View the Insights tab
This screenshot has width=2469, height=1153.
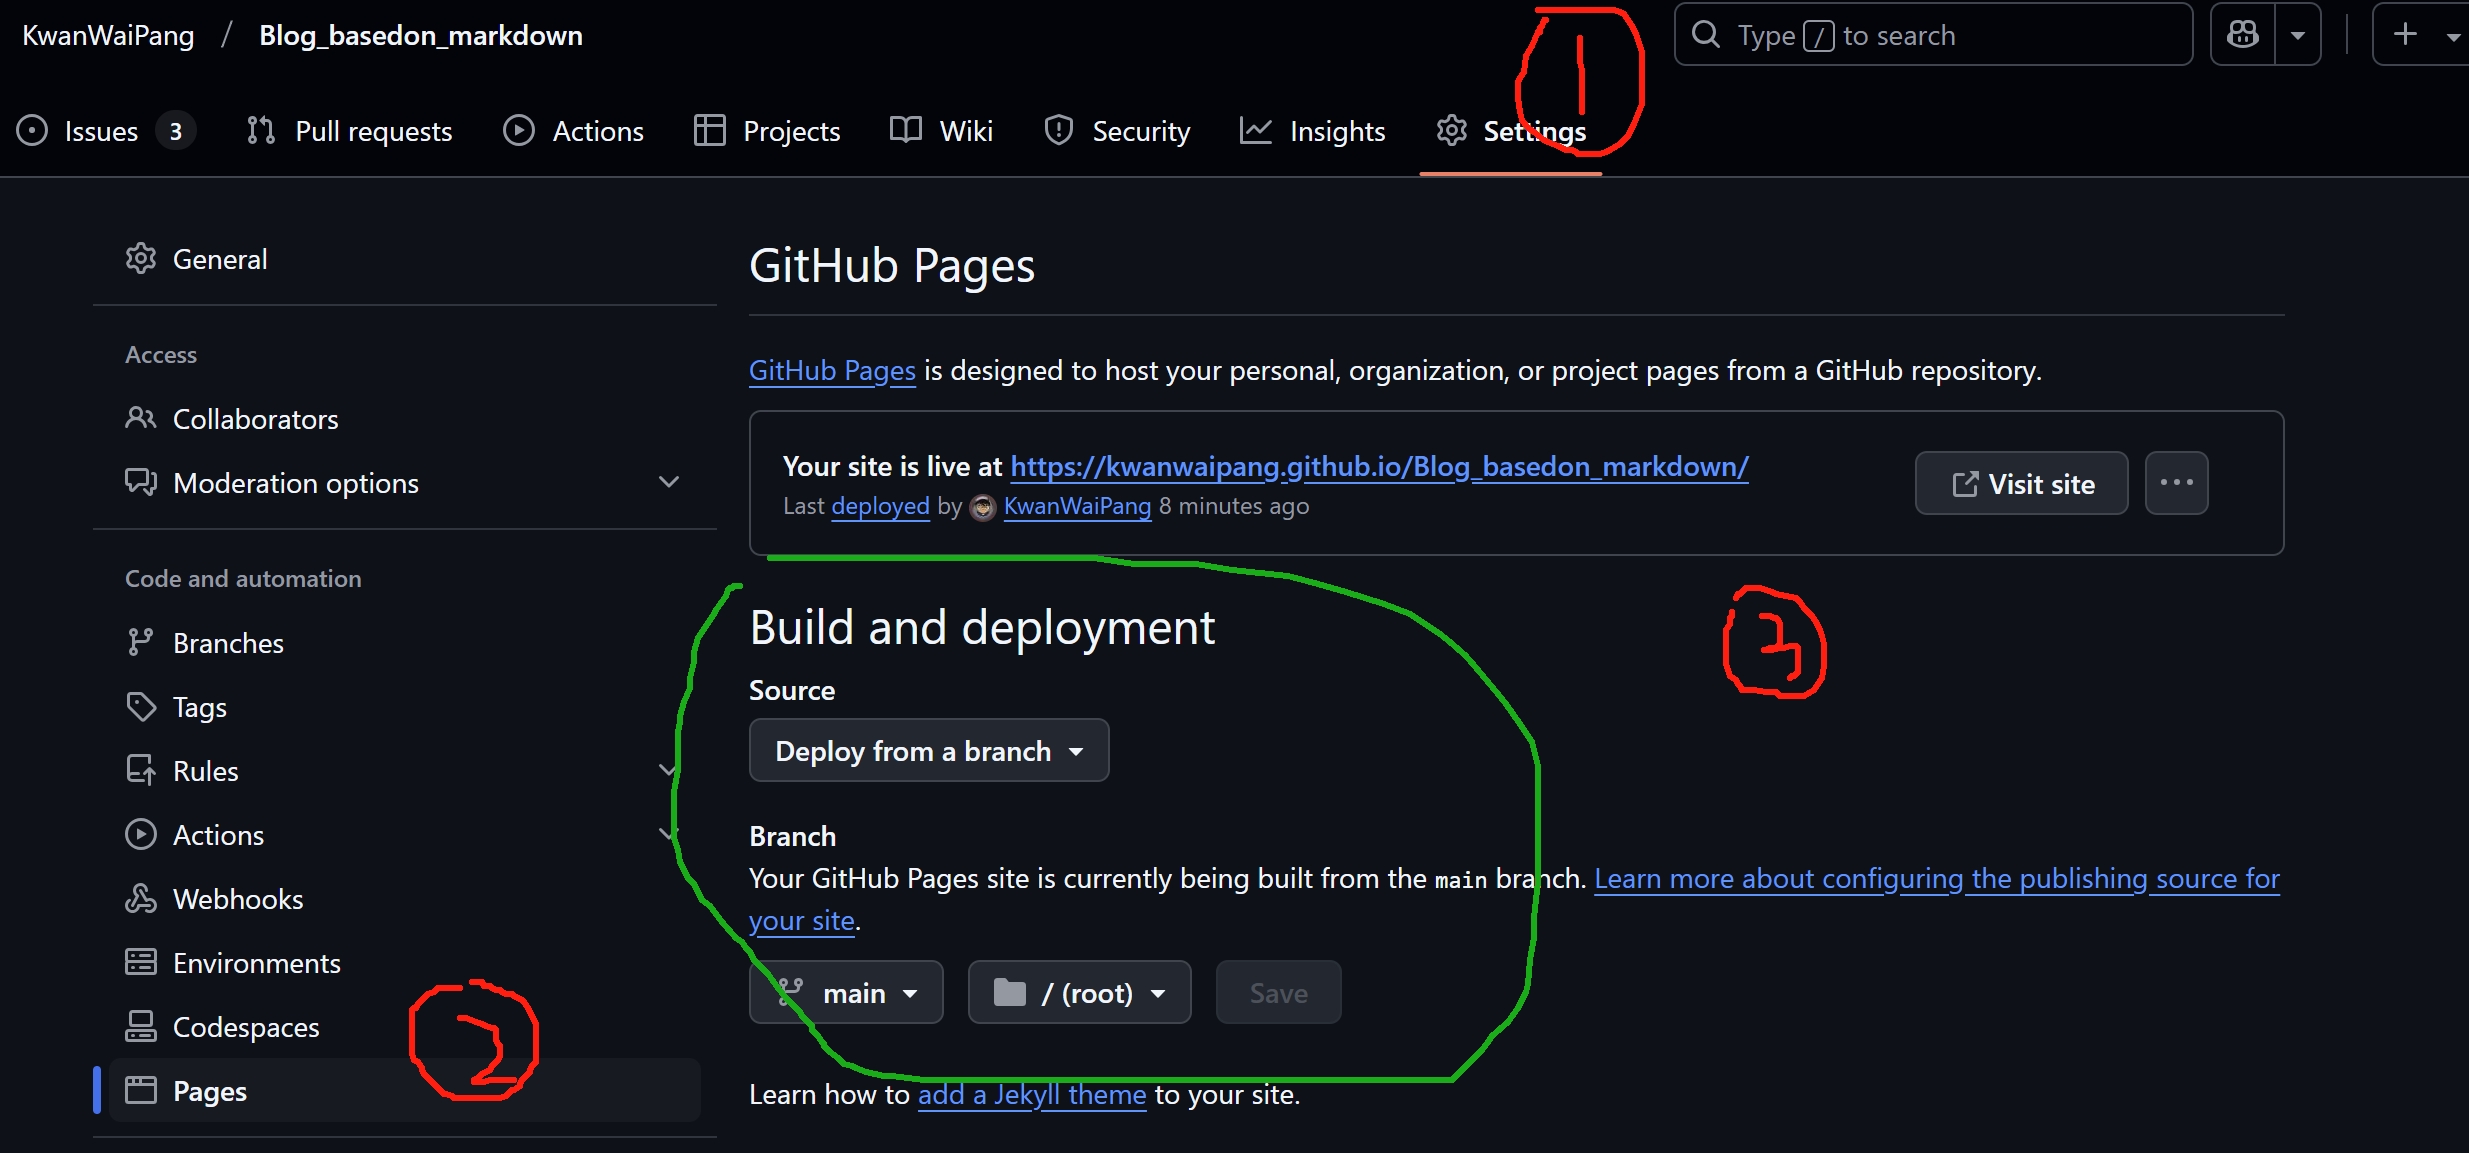tap(1313, 131)
